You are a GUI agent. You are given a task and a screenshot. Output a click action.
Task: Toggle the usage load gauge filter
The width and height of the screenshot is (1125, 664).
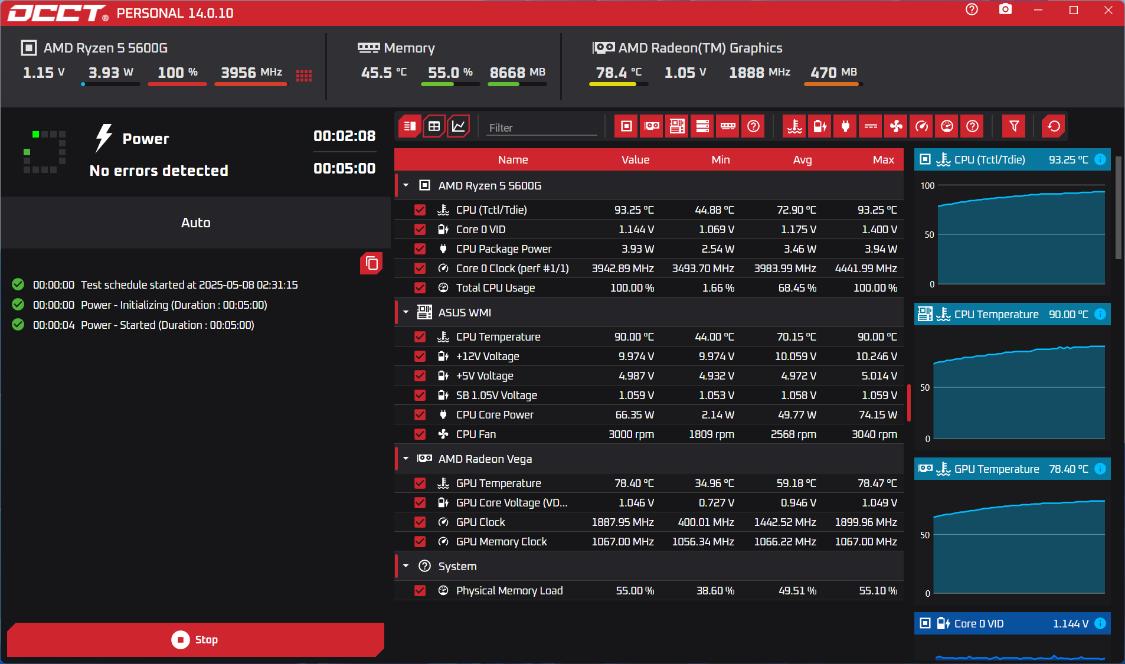click(947, 126)
